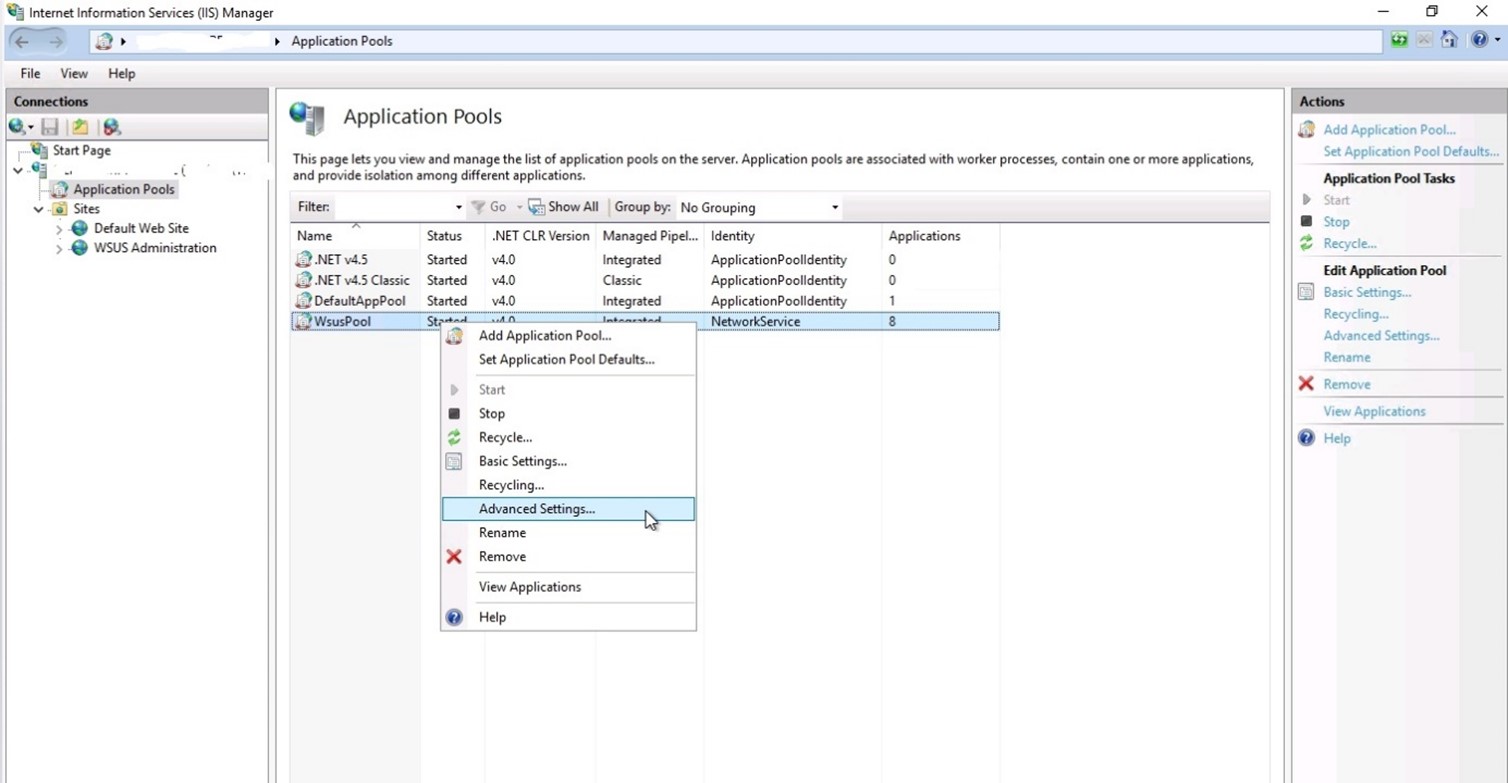
Task: Open the Group by No Grouping dropdown
Action: (835, 207)
